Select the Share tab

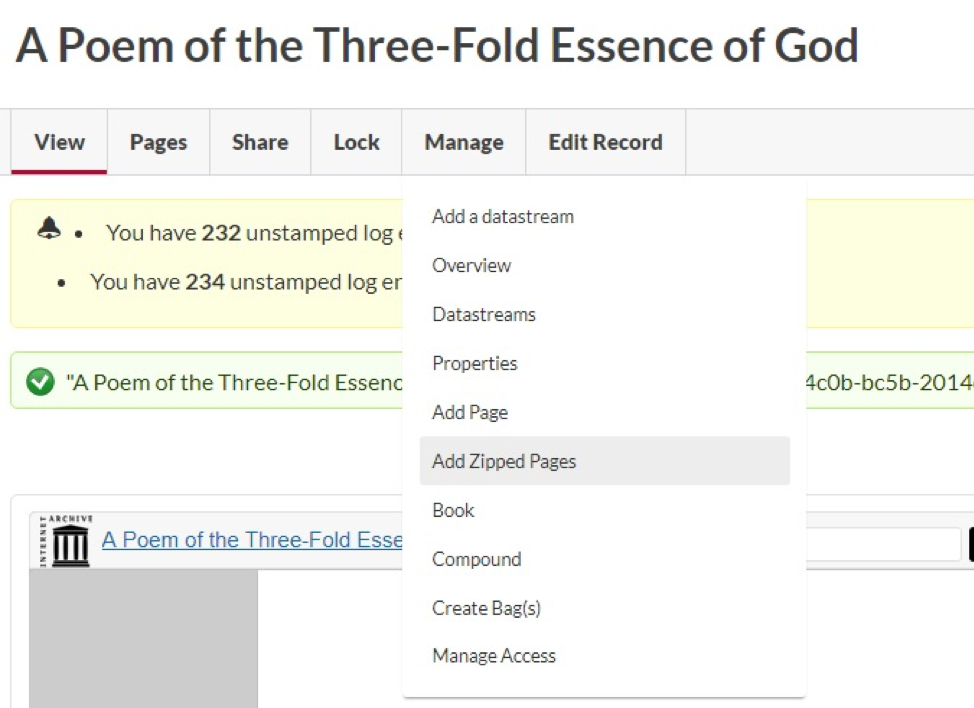[x=260, y=142]
